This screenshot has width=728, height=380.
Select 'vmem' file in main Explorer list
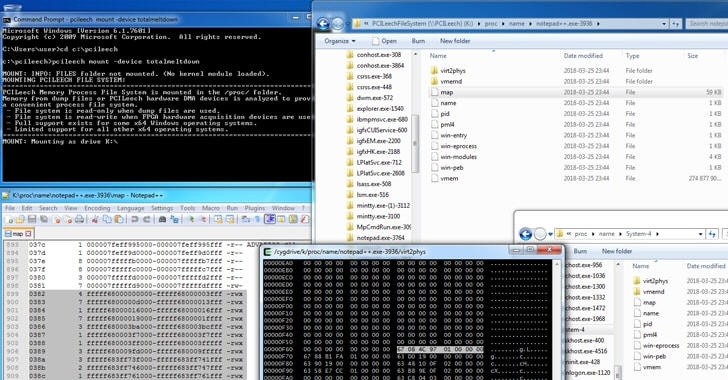point(449,178)
